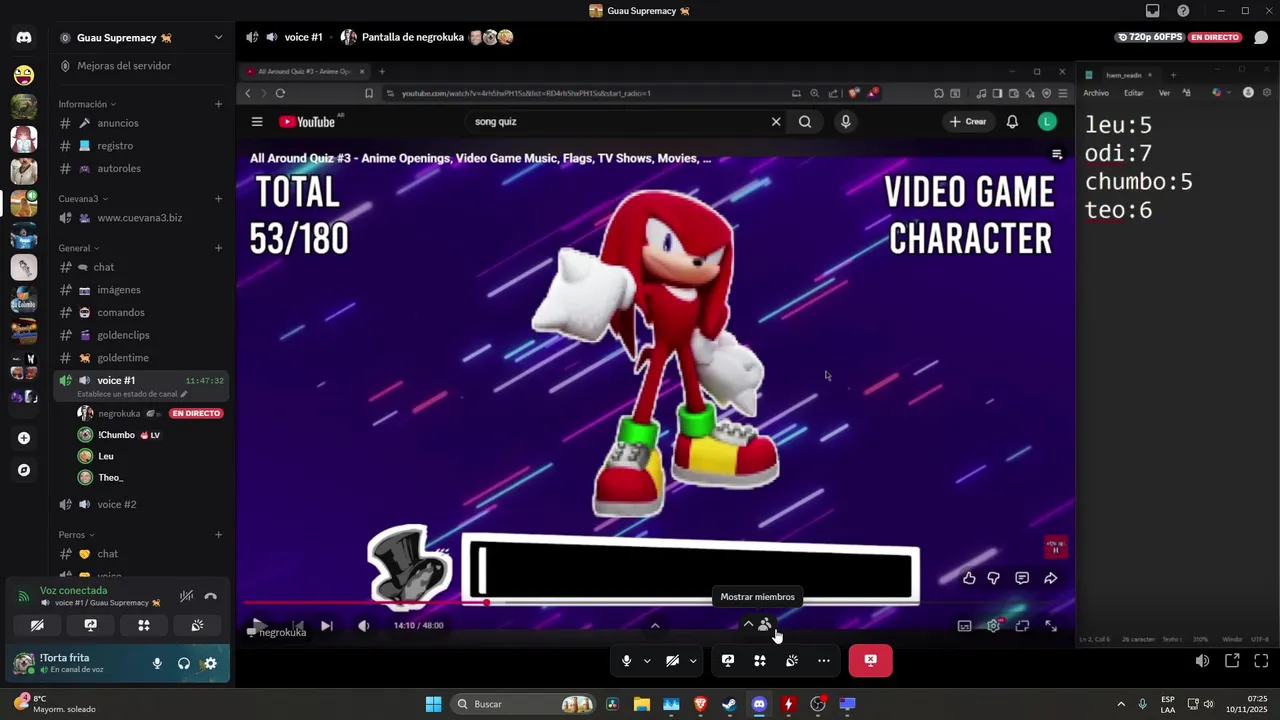Open the imágenes channel
The width and height of the screenshot is (1280, 720).
tap(140, 290)
